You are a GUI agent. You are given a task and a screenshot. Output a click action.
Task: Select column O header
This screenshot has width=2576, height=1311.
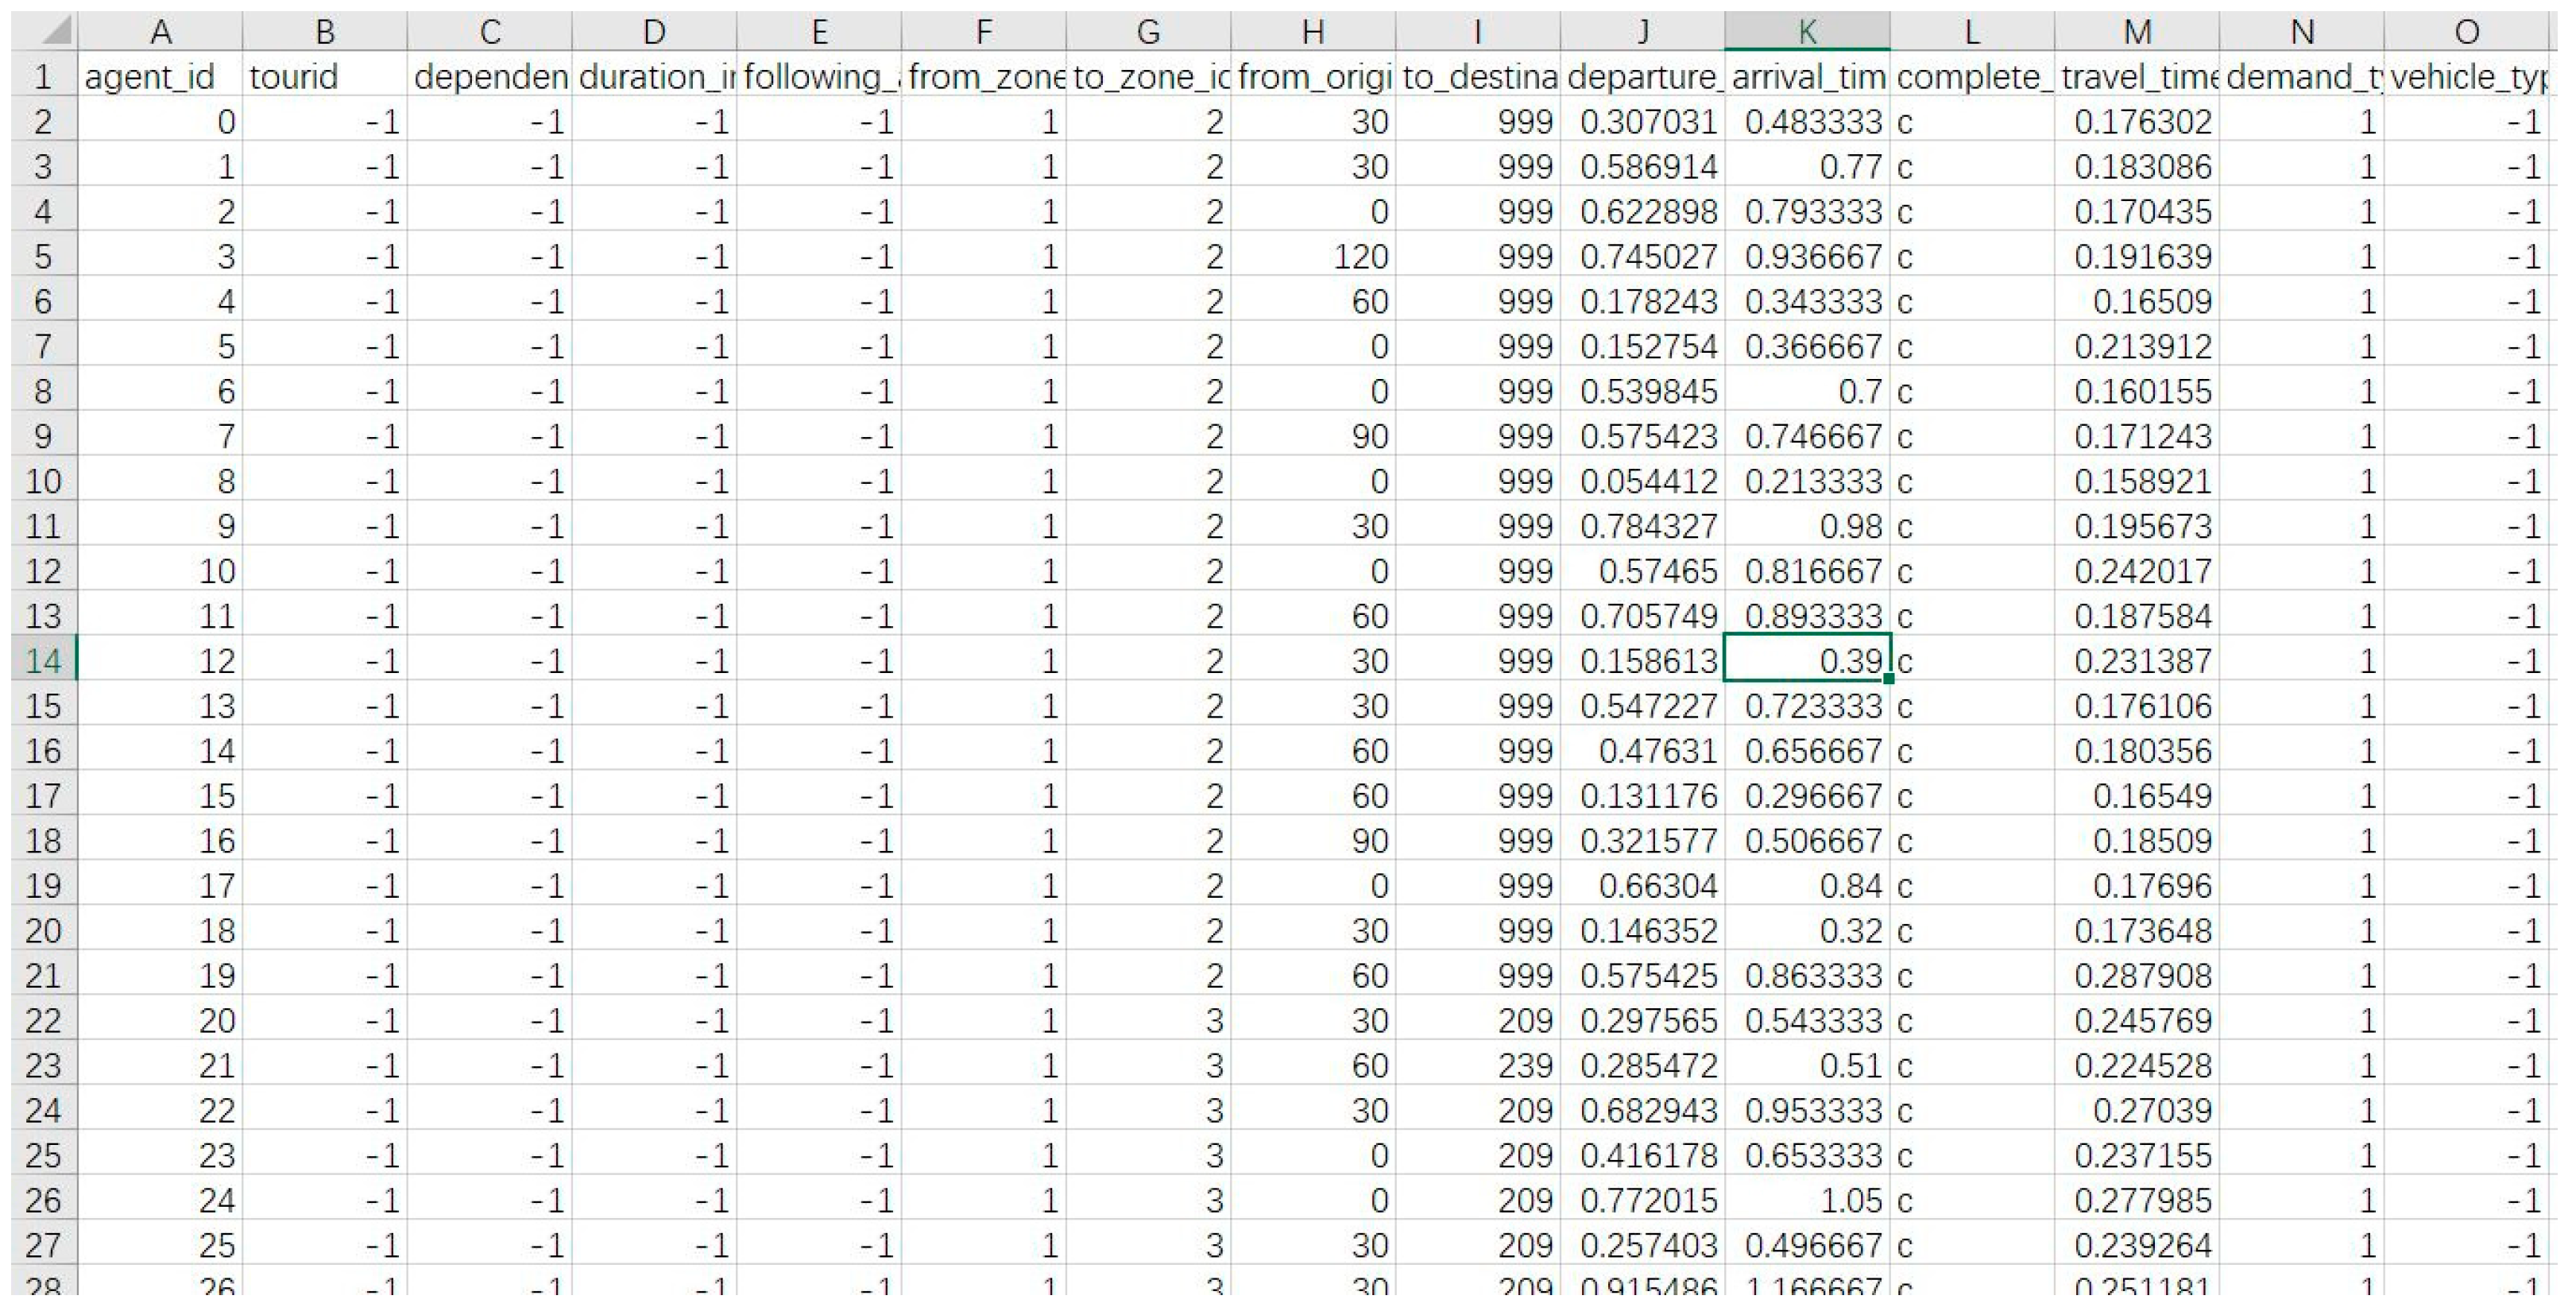click(2466, 32)
